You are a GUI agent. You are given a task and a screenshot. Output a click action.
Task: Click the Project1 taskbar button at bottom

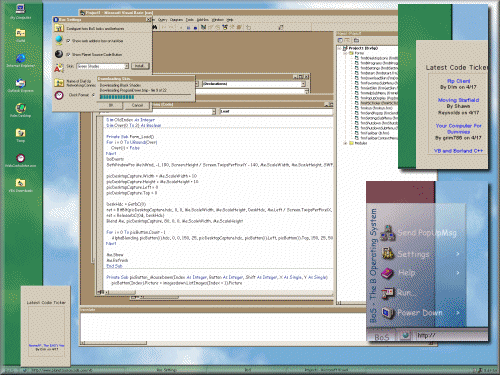pyautogui.click(x=326, y=370)
